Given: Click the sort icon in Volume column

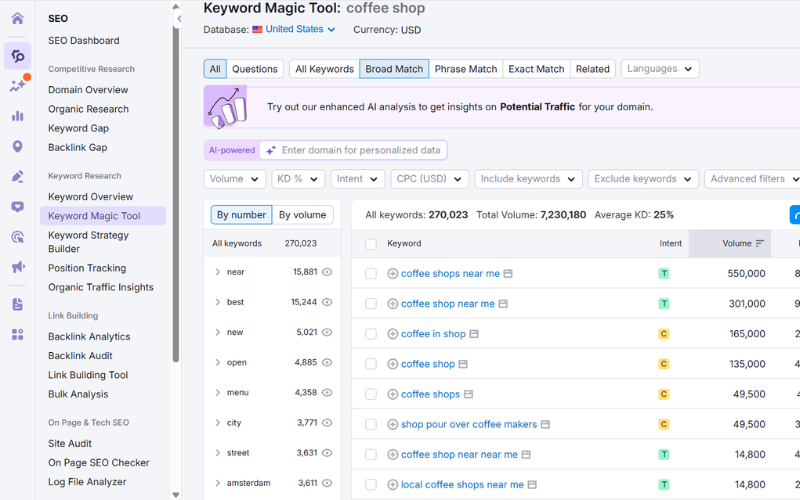Looking at the screenshot, I should (x=760, y=243).
